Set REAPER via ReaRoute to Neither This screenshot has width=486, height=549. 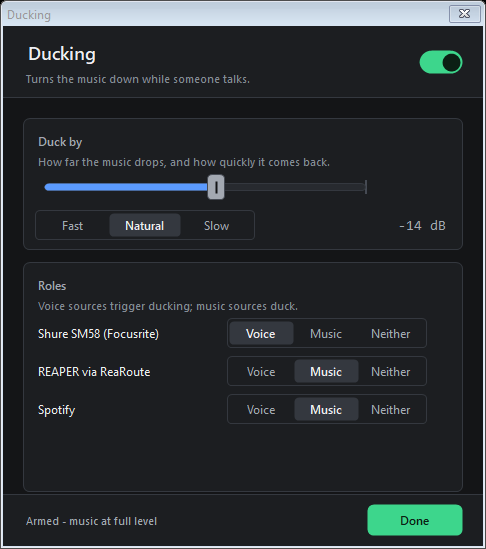(391, 371)
